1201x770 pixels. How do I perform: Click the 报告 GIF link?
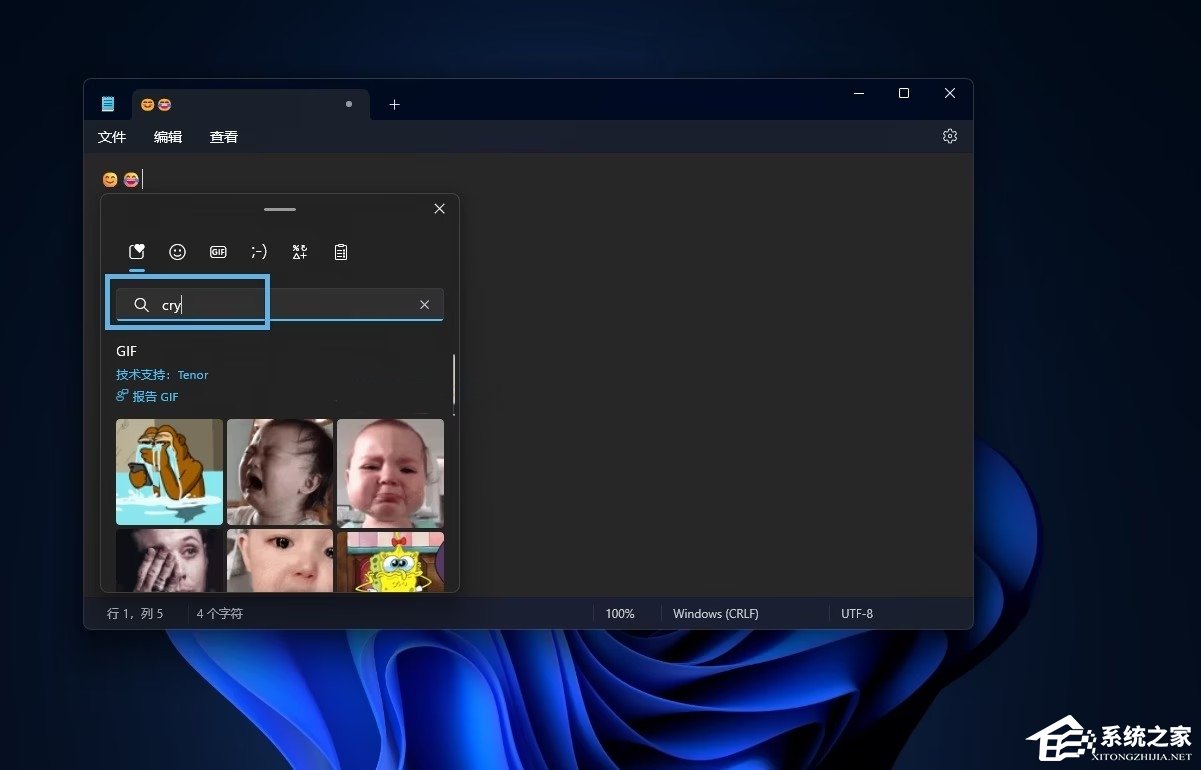tap(148, 397)
